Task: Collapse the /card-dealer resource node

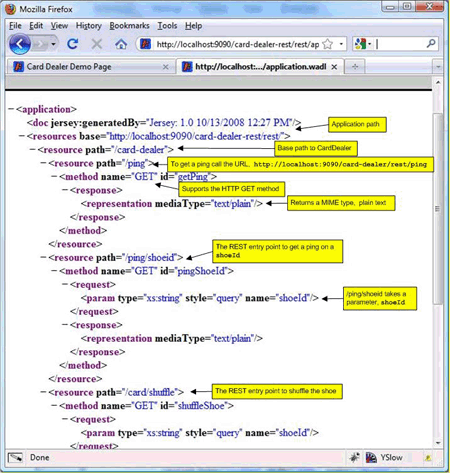Action: tap(33, 150)
